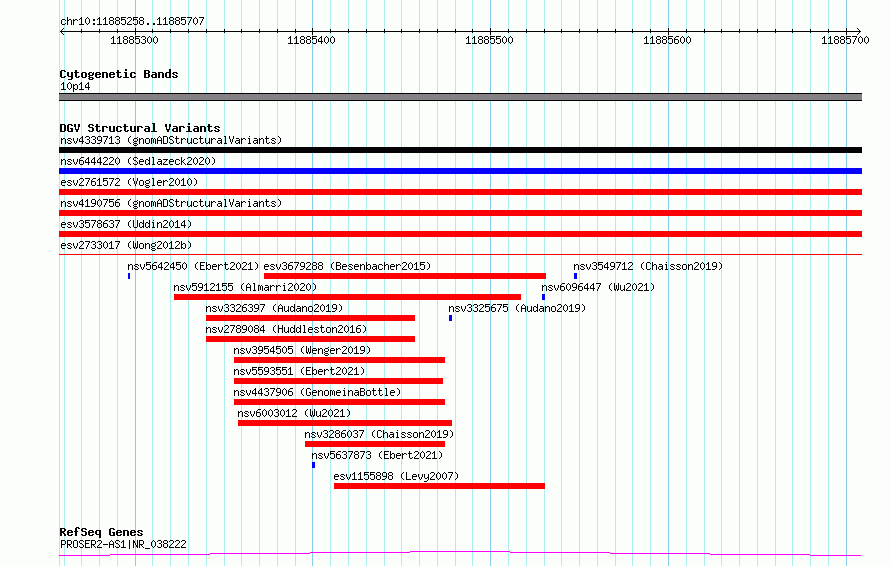Click the blue nsv5637873 Ebert2021 marker
The width and height of the screenshot is (890, 566).
pyautogui.click(x=313, y=465)
